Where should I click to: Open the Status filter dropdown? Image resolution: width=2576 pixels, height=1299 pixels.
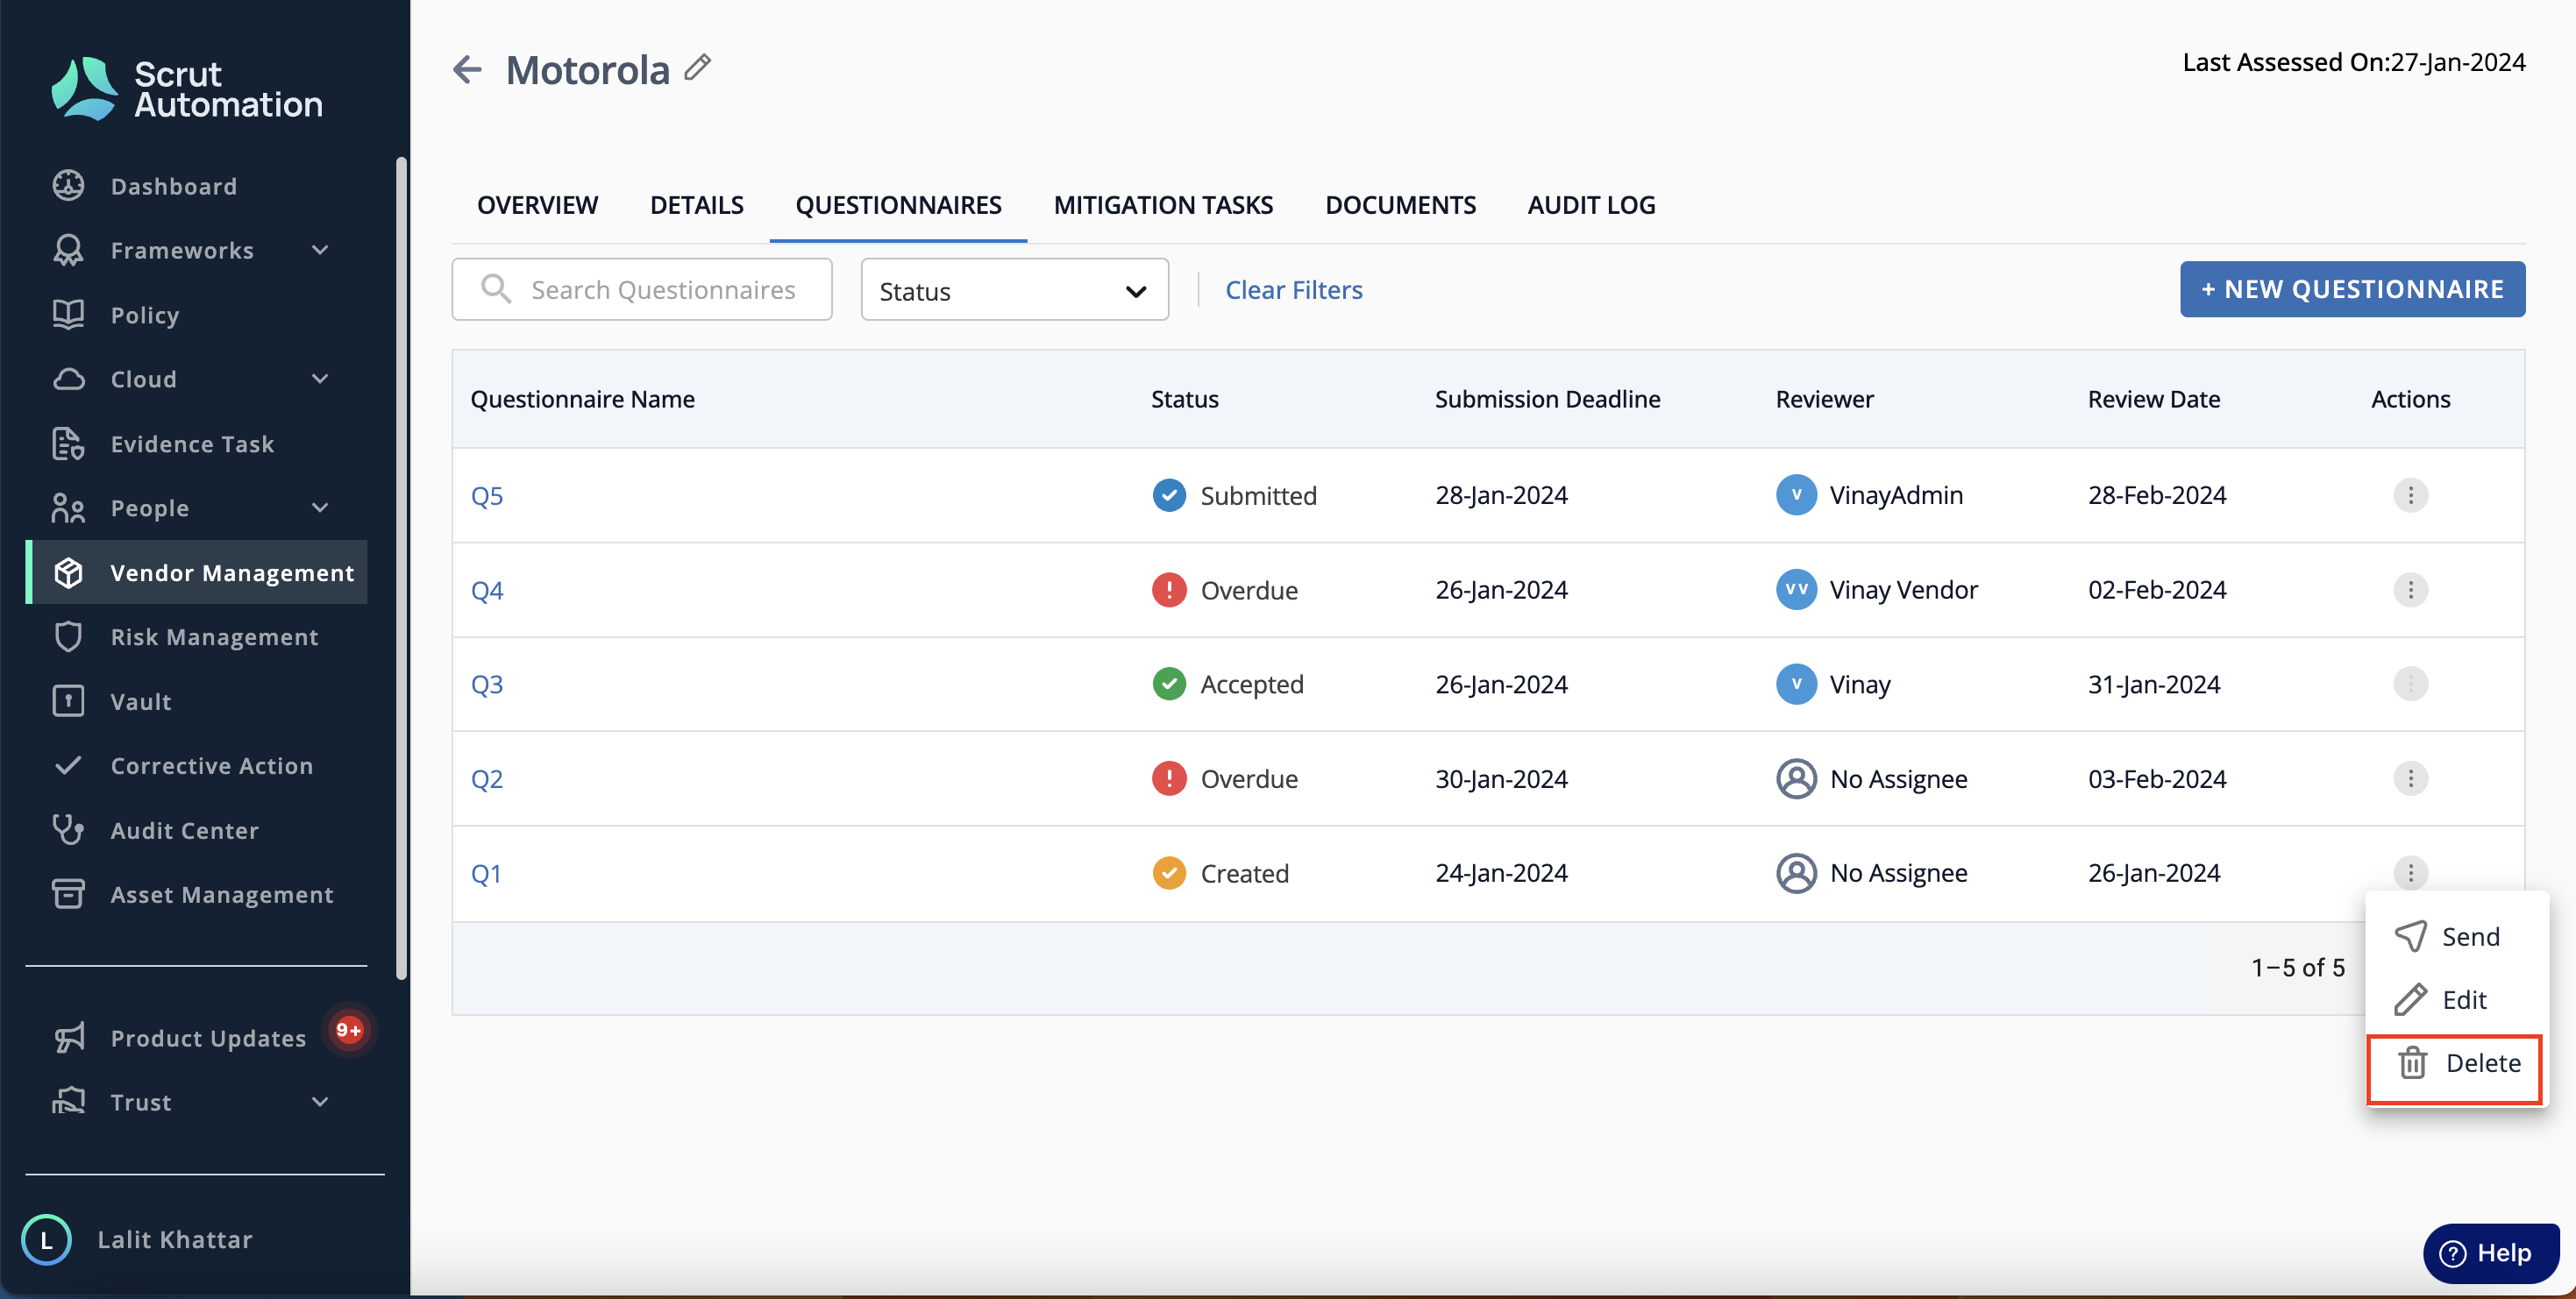pyautogui.click(x=1014, y=290)
